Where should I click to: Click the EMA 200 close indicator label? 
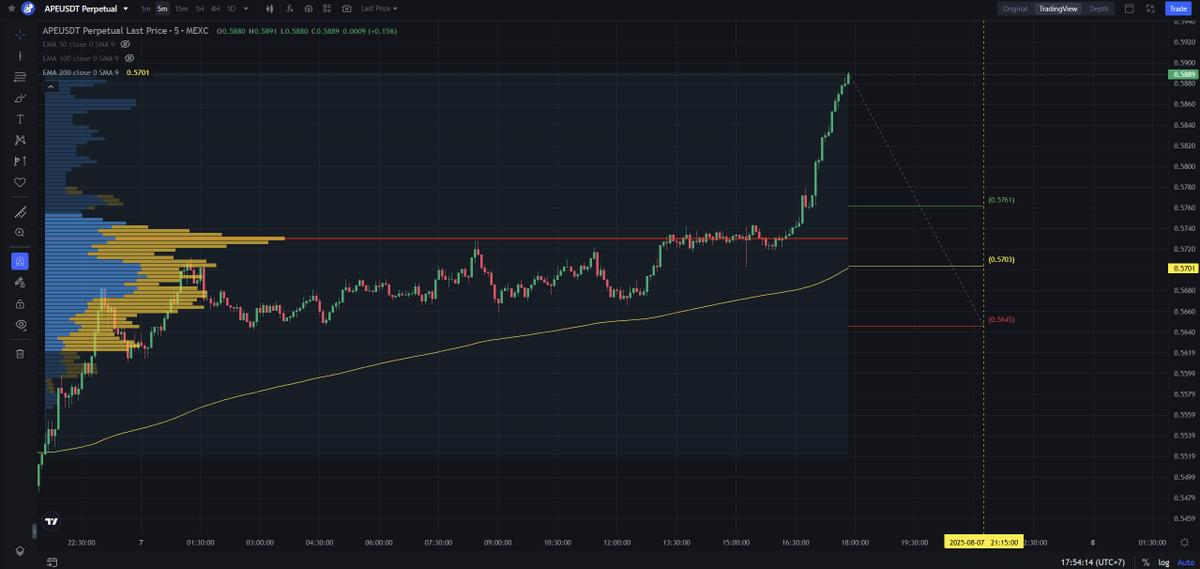[x=80, y=72]
